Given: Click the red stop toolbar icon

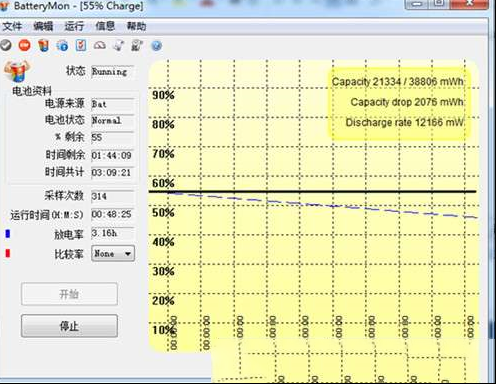Looking at the screenshot, I should 24,45.
